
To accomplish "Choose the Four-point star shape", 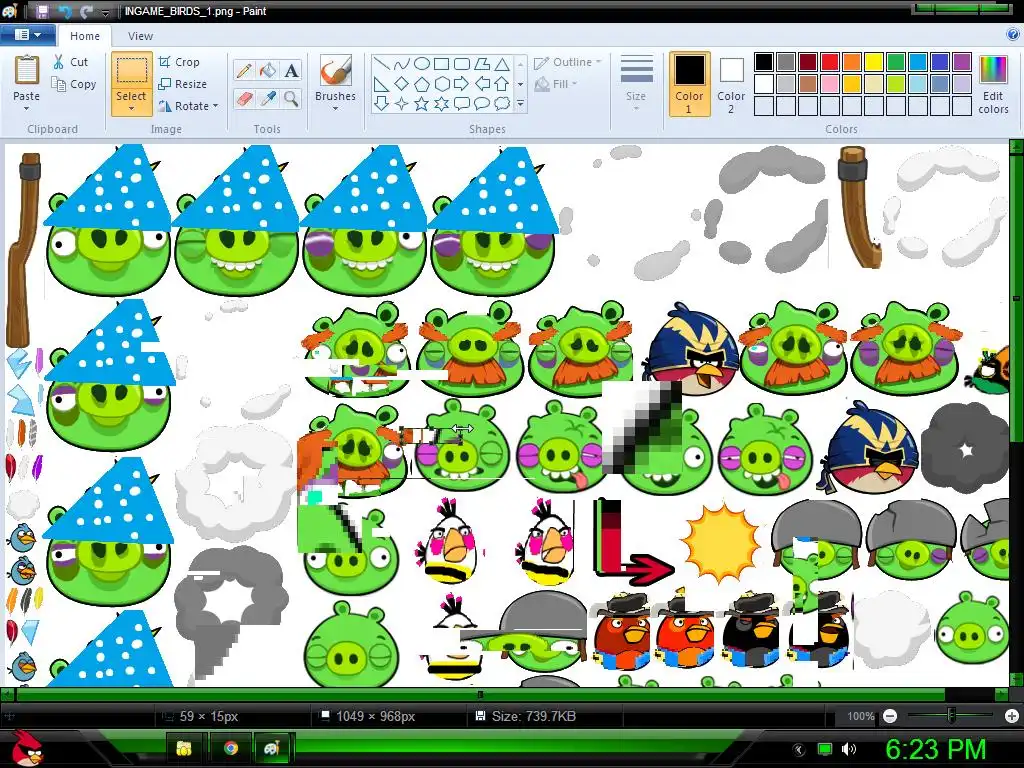I will 402,103.
